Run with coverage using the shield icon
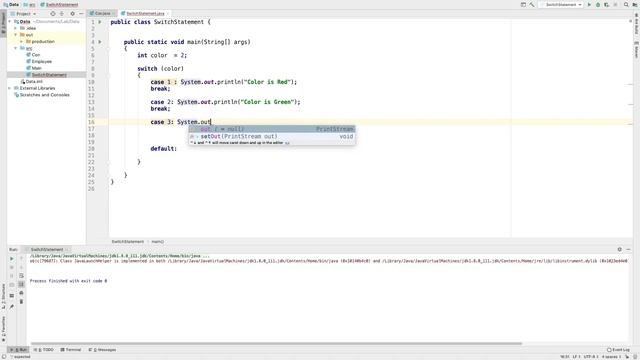The height and width of the screenshot is (360, 640). pyautogui.click(x=607, y=4)
